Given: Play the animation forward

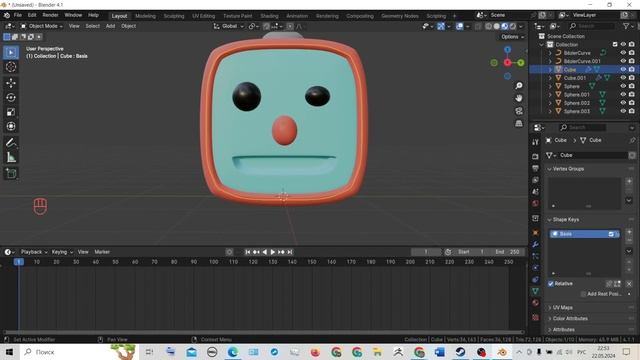Looking at the screenshot, I should coord(273,252).
